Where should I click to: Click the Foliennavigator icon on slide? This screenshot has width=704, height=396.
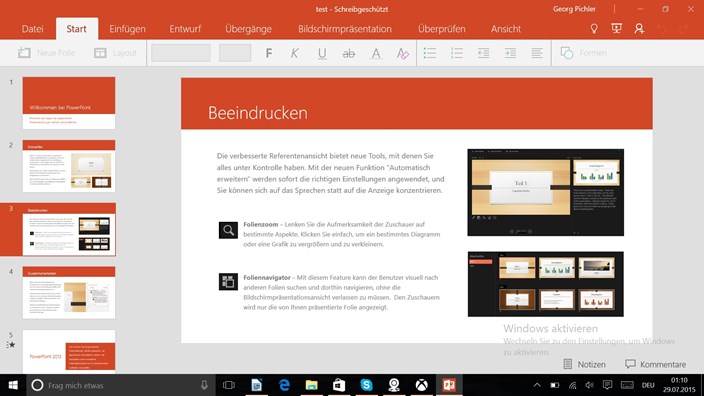point(228,282)
